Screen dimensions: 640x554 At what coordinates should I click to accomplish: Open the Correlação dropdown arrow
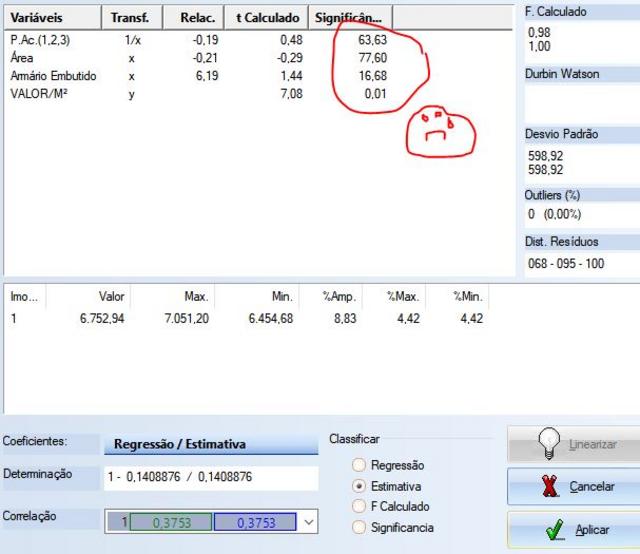coord(309,522)
